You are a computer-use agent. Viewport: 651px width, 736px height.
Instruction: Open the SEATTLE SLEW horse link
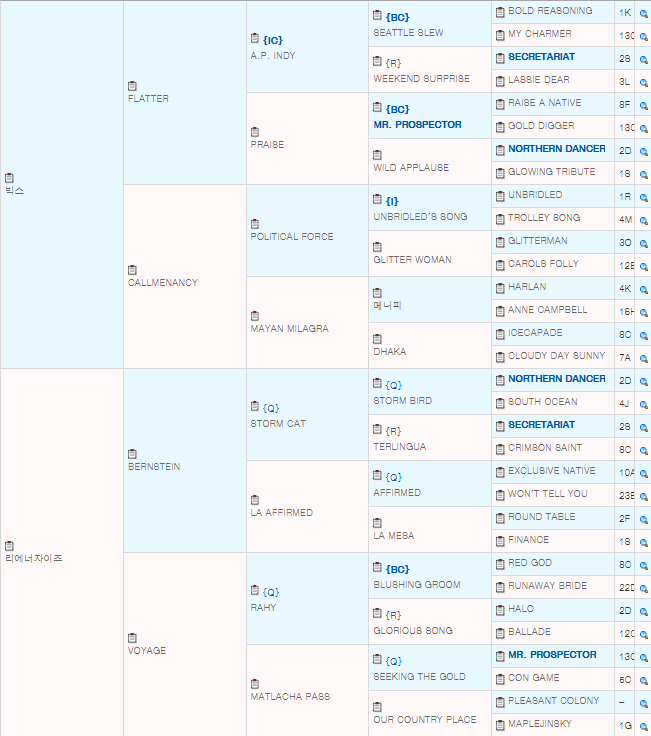[x=408, y=33]
